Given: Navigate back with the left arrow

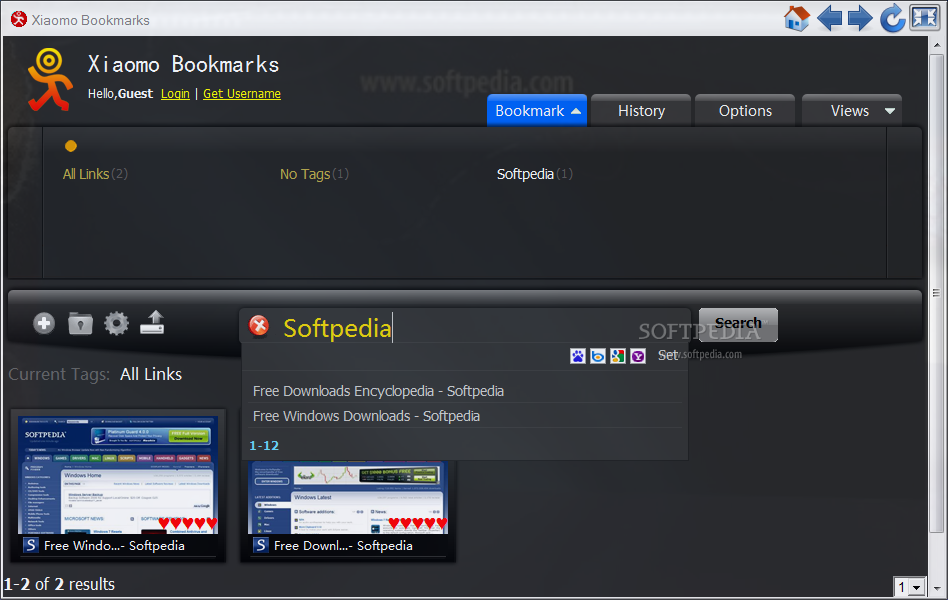Looking at the screenshot, I should coord(830,18).
